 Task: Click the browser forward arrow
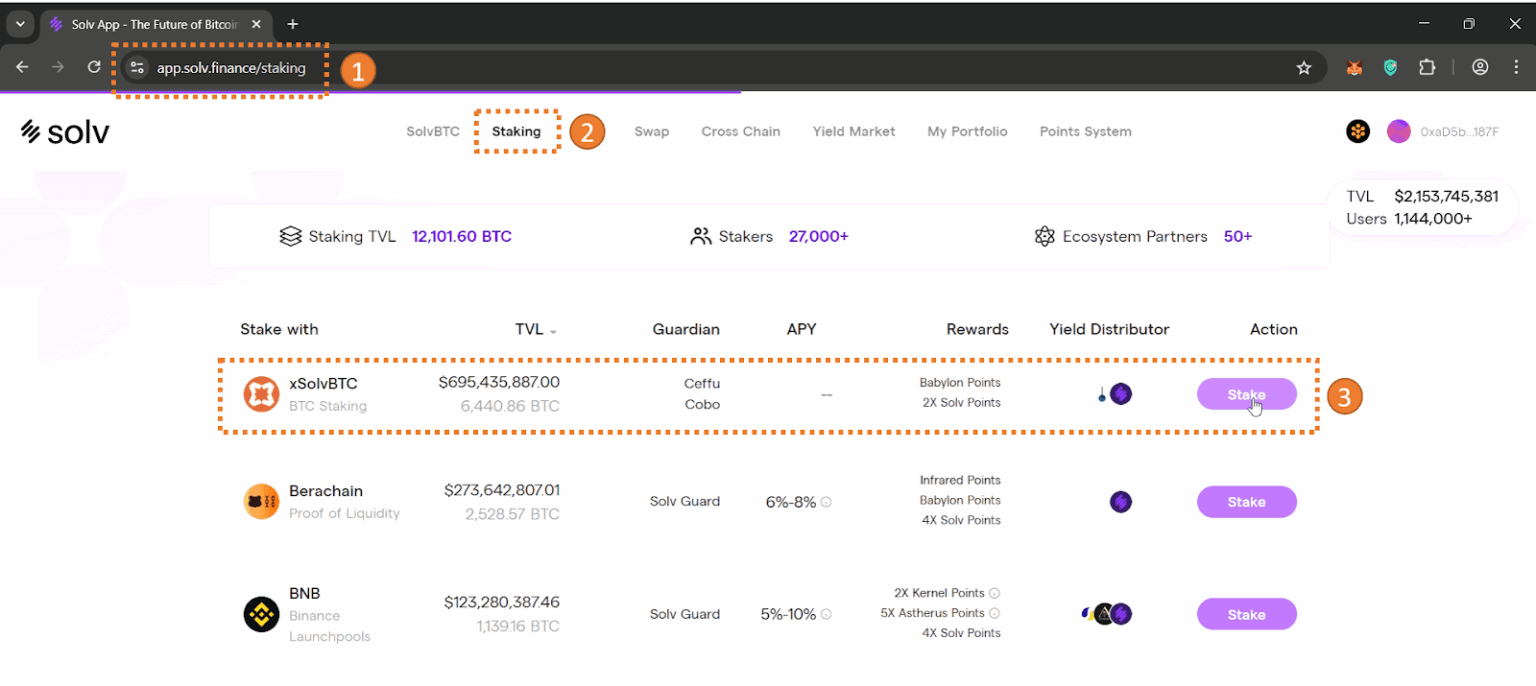[x=58, y=67]
